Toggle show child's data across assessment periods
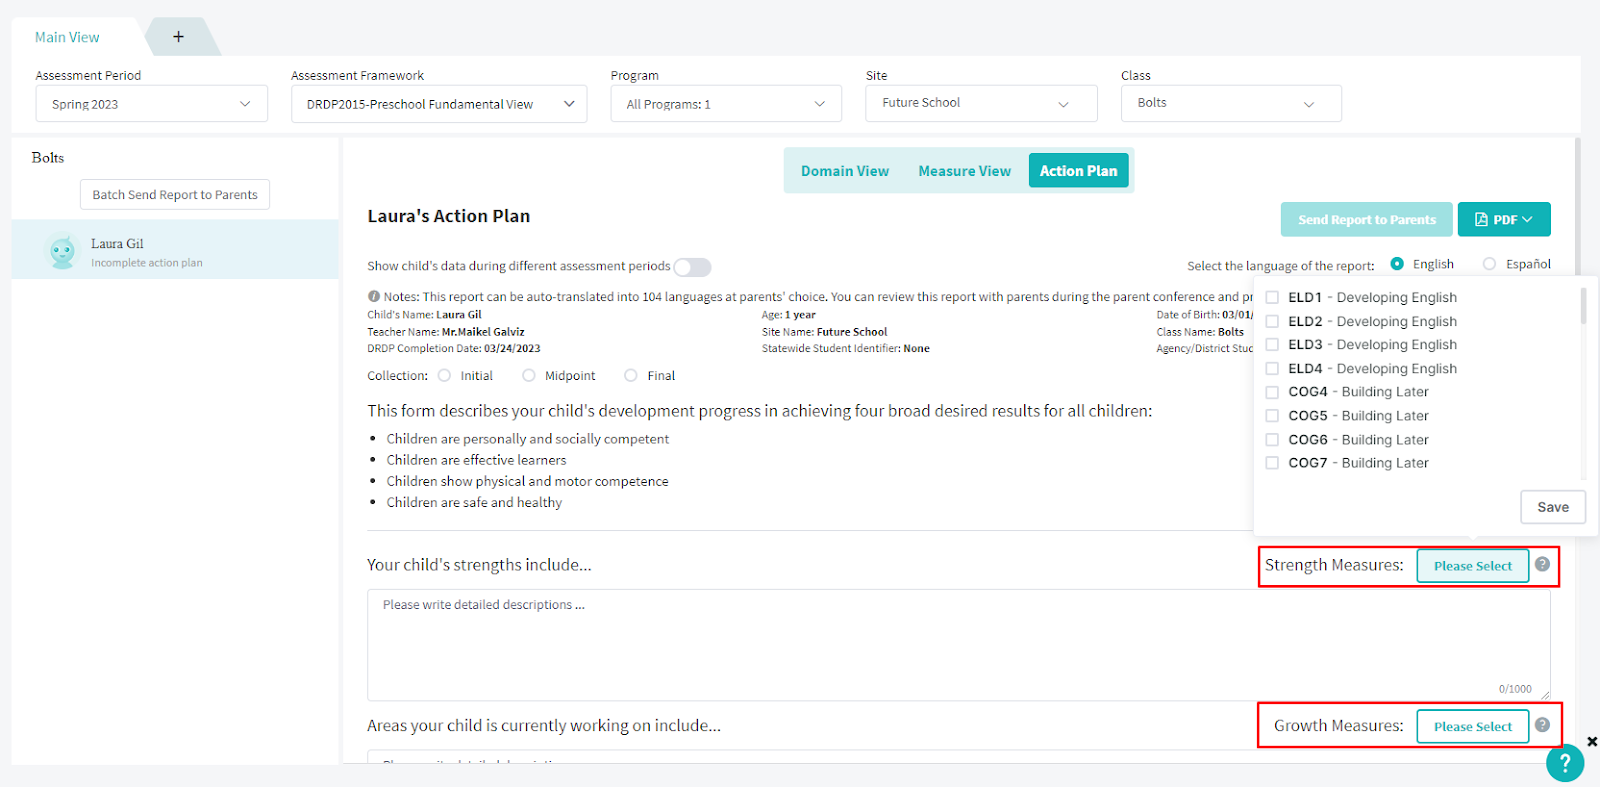 (692, 267)
